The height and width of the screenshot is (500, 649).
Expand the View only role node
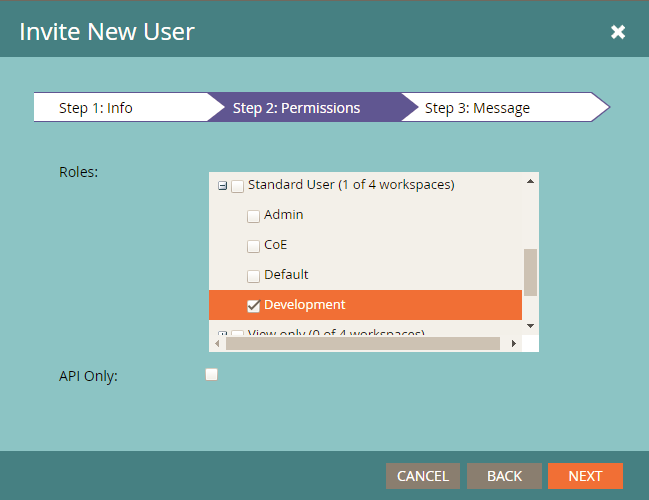coord(222,334)
